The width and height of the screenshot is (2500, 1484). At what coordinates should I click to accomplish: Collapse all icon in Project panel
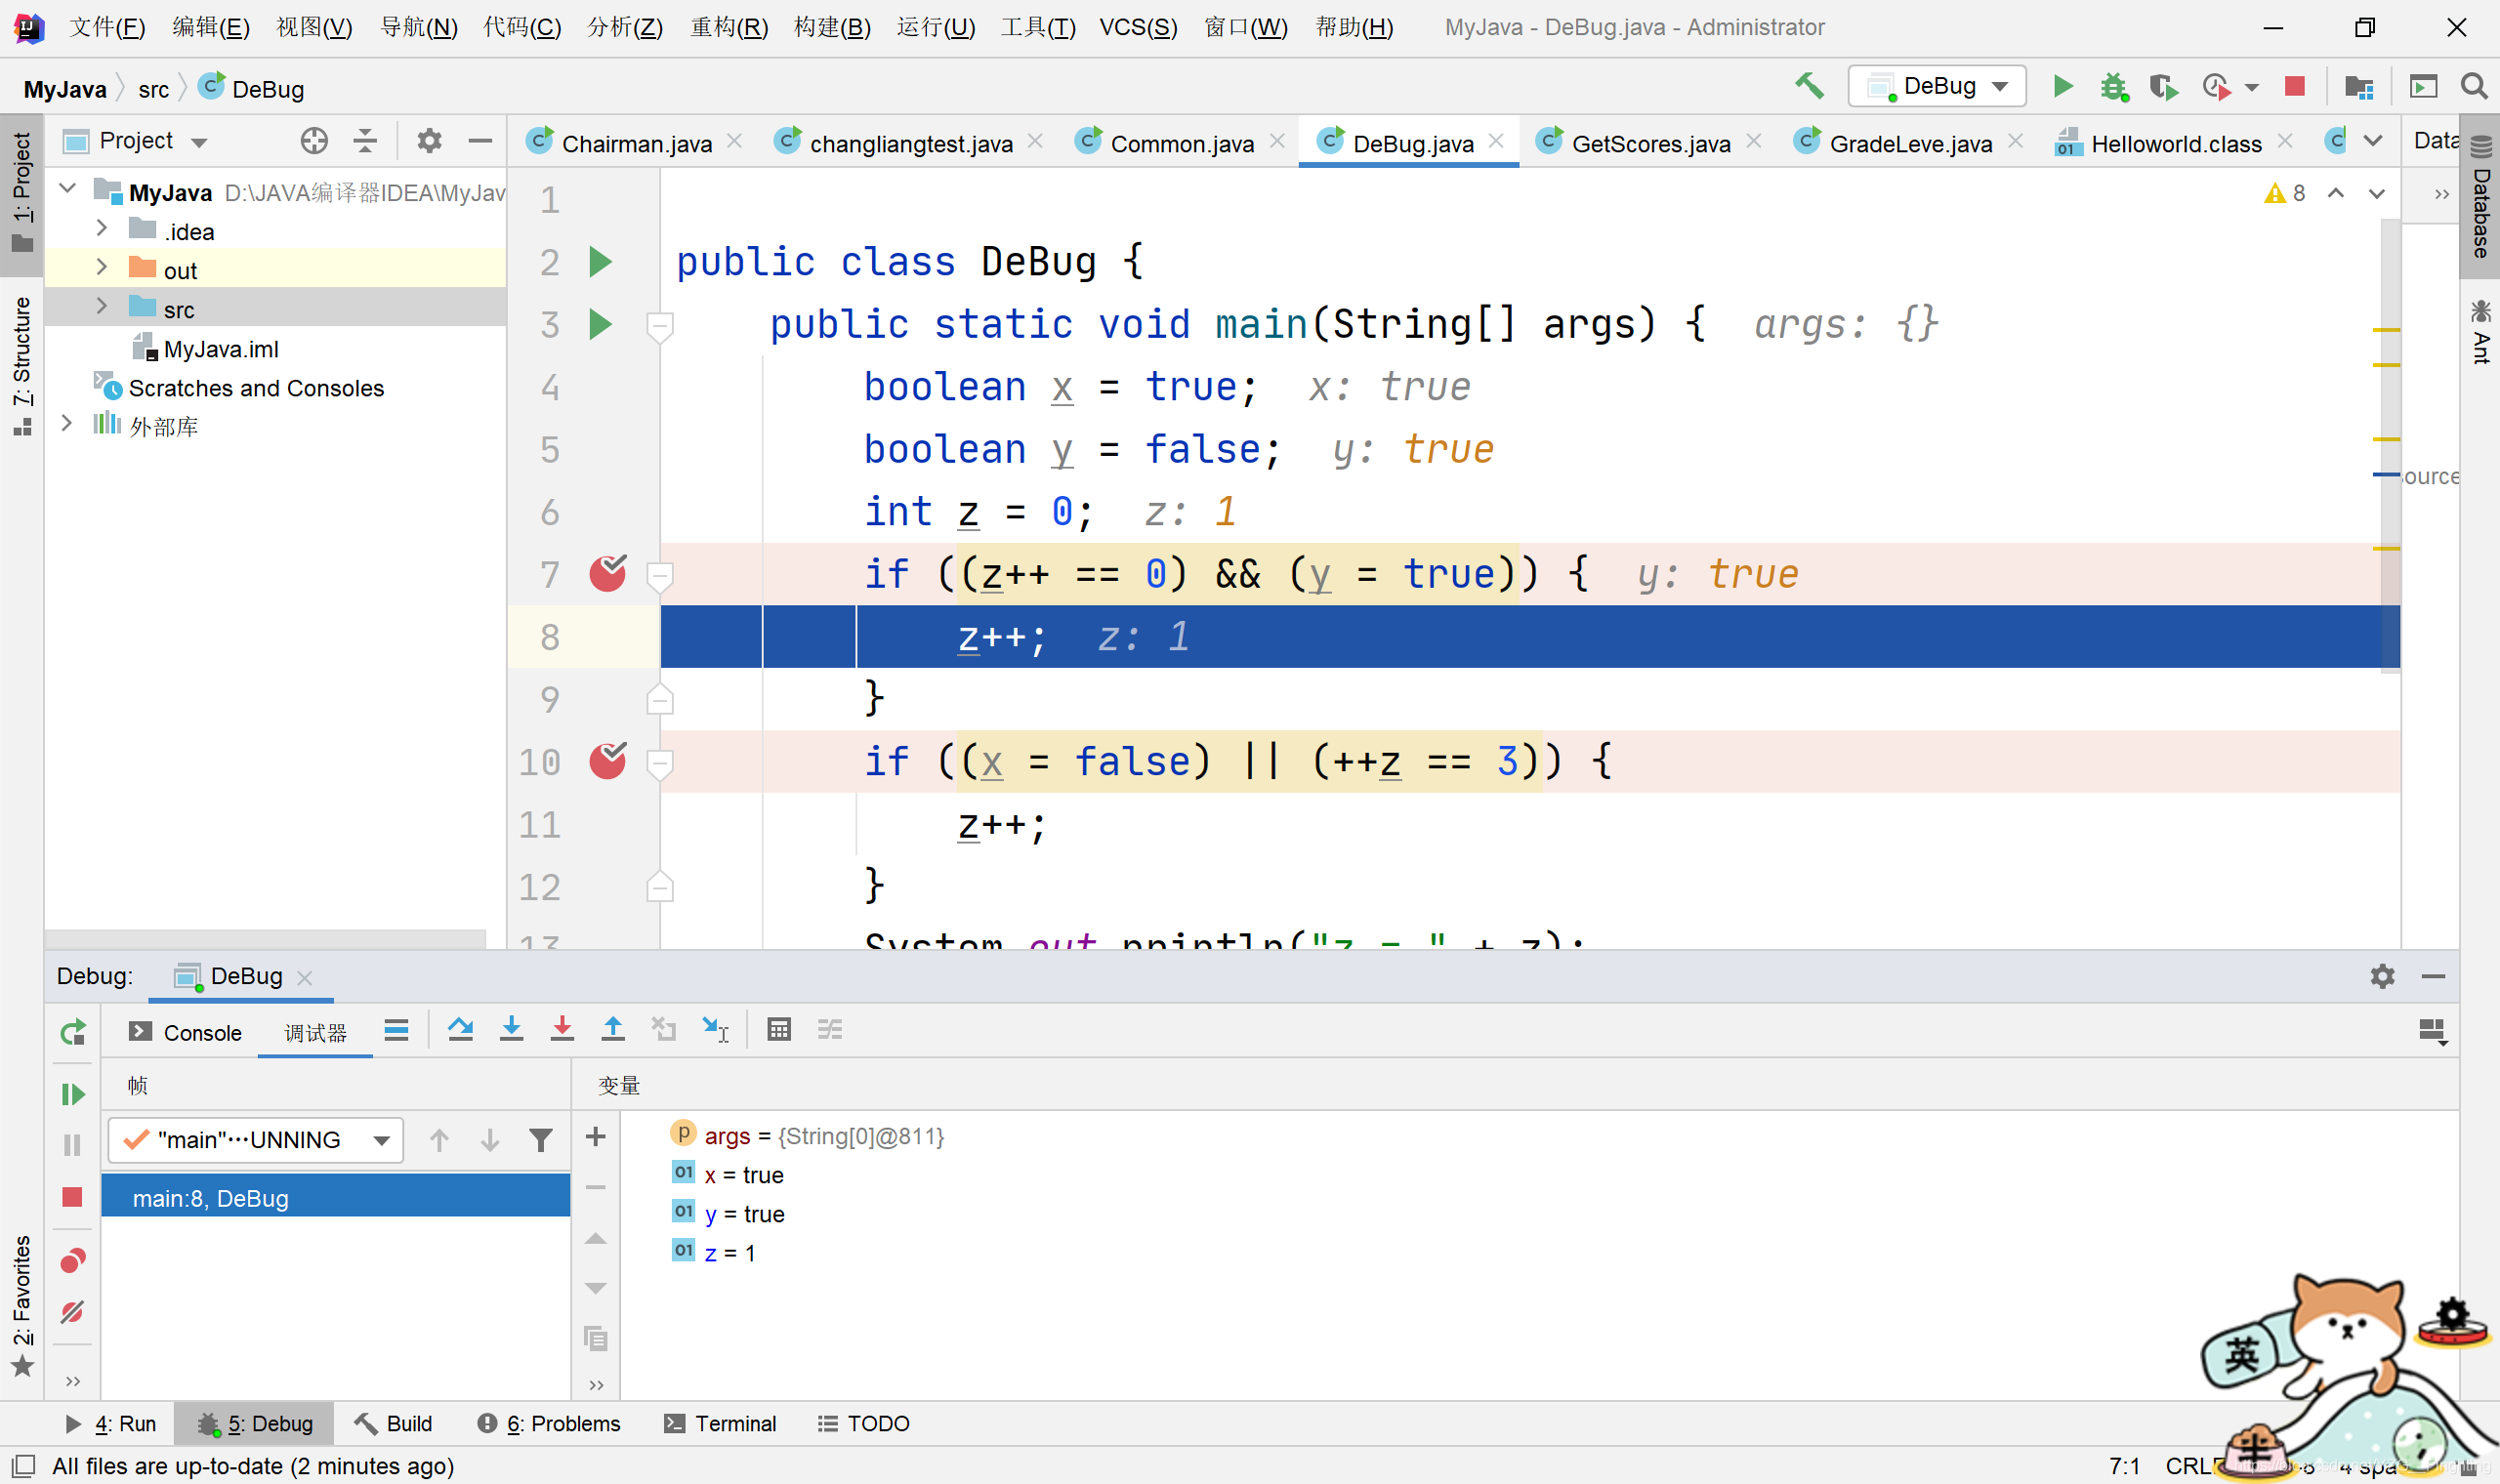click(365, 141)
